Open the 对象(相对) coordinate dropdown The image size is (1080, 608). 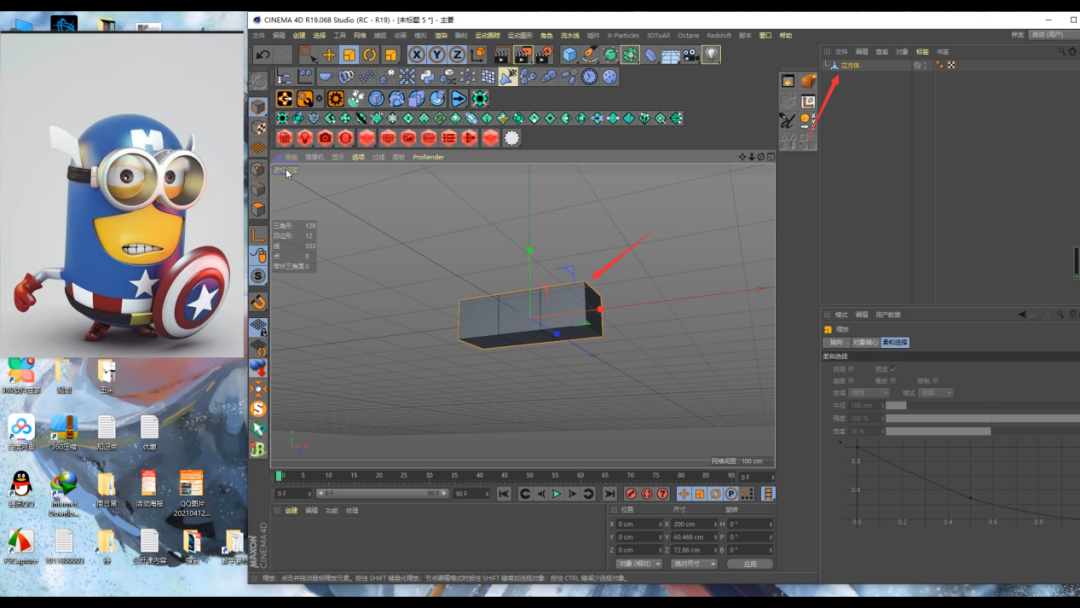coord(638,564)
